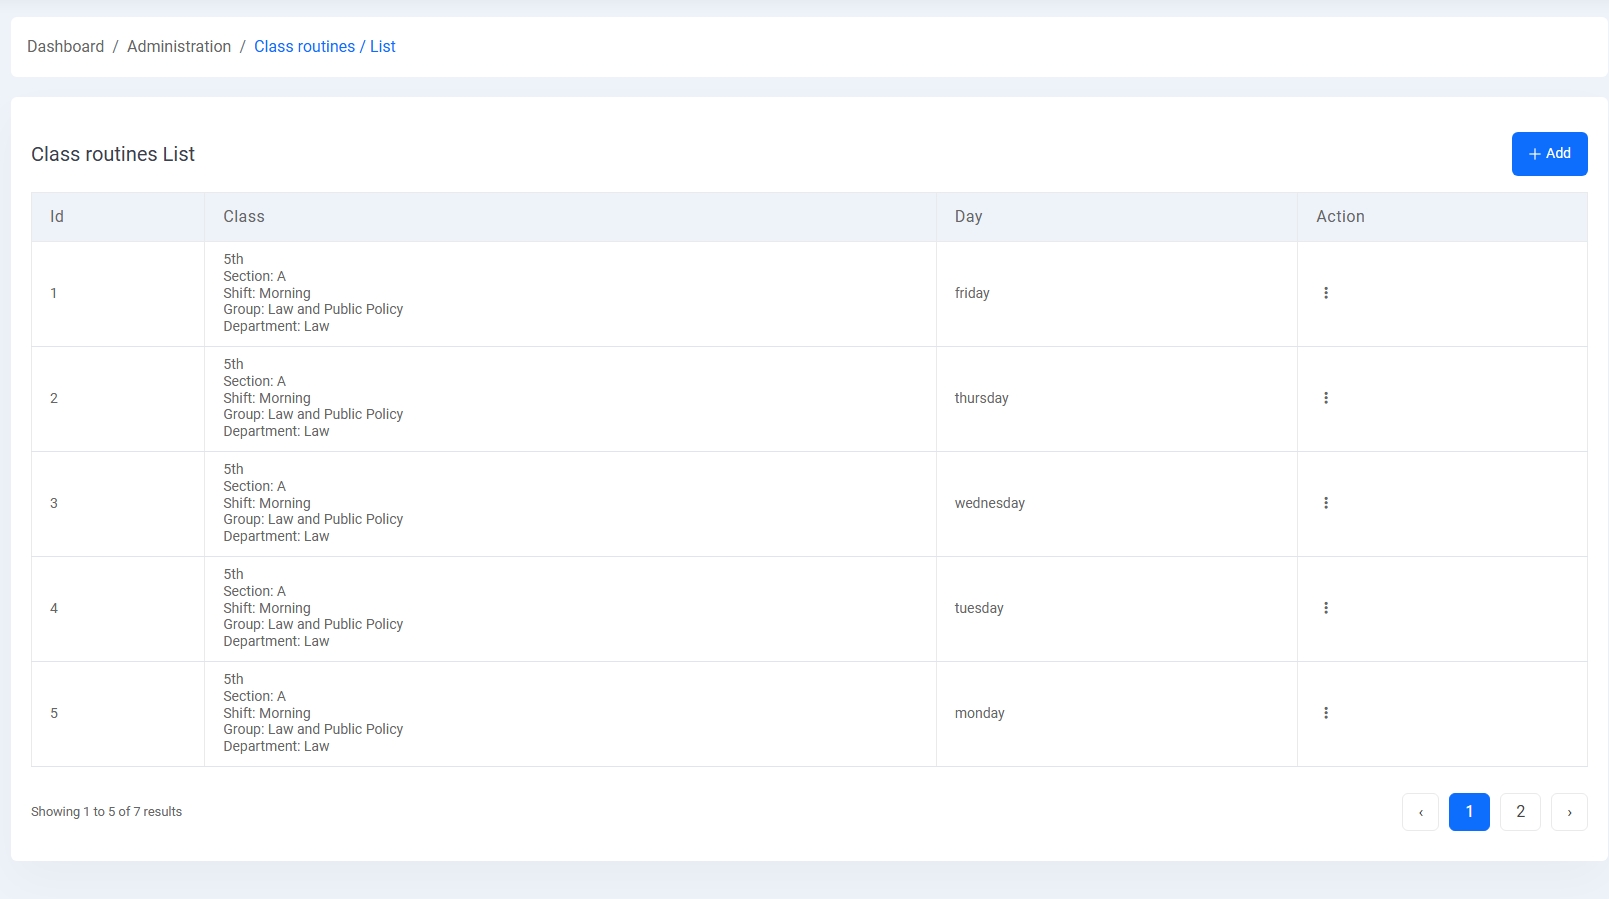The height and width of the screenshot is (899, 1609).
Task: Click the Class column header
Action: [244, 217]
